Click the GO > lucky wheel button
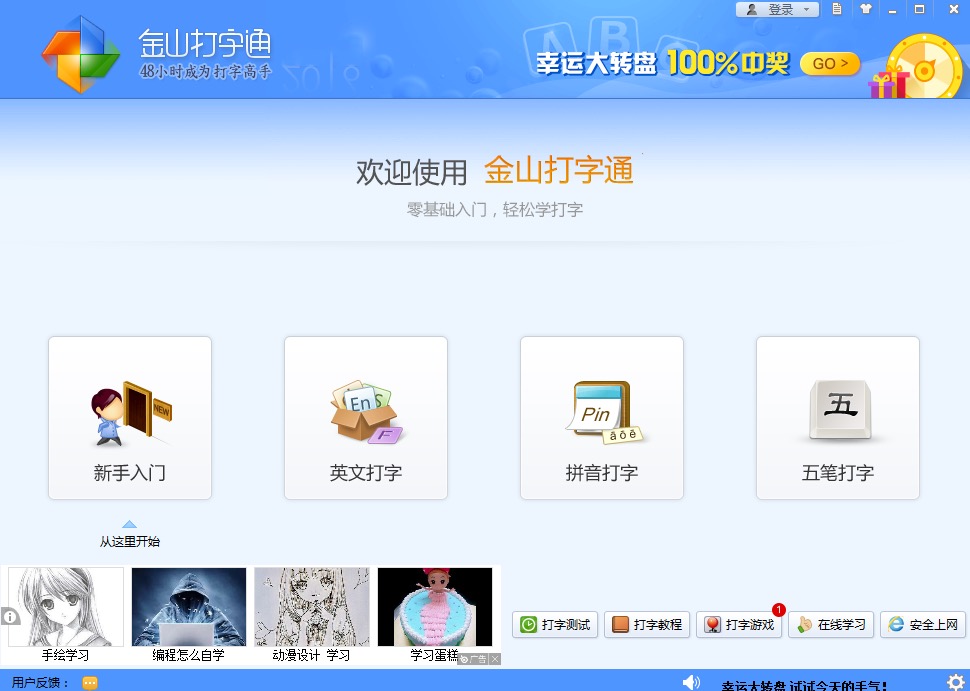This screenshot has height=691, width=970. pos(830,64)
